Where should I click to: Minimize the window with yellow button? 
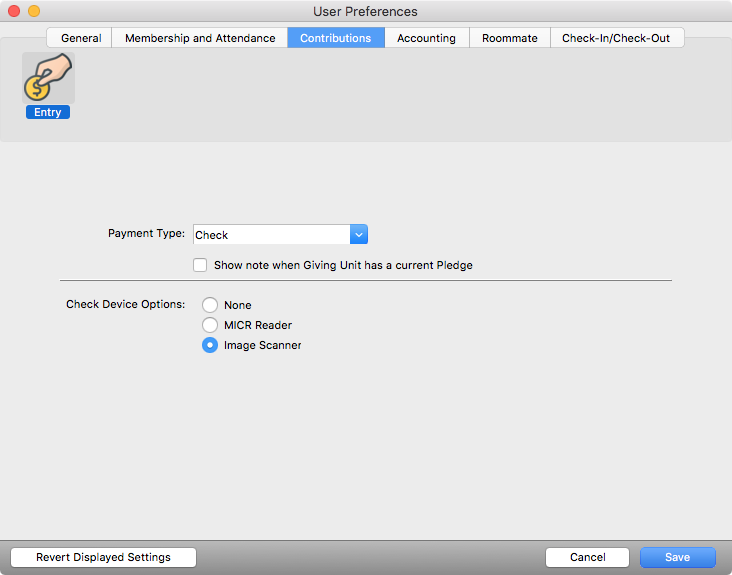[x=33, y=11]
